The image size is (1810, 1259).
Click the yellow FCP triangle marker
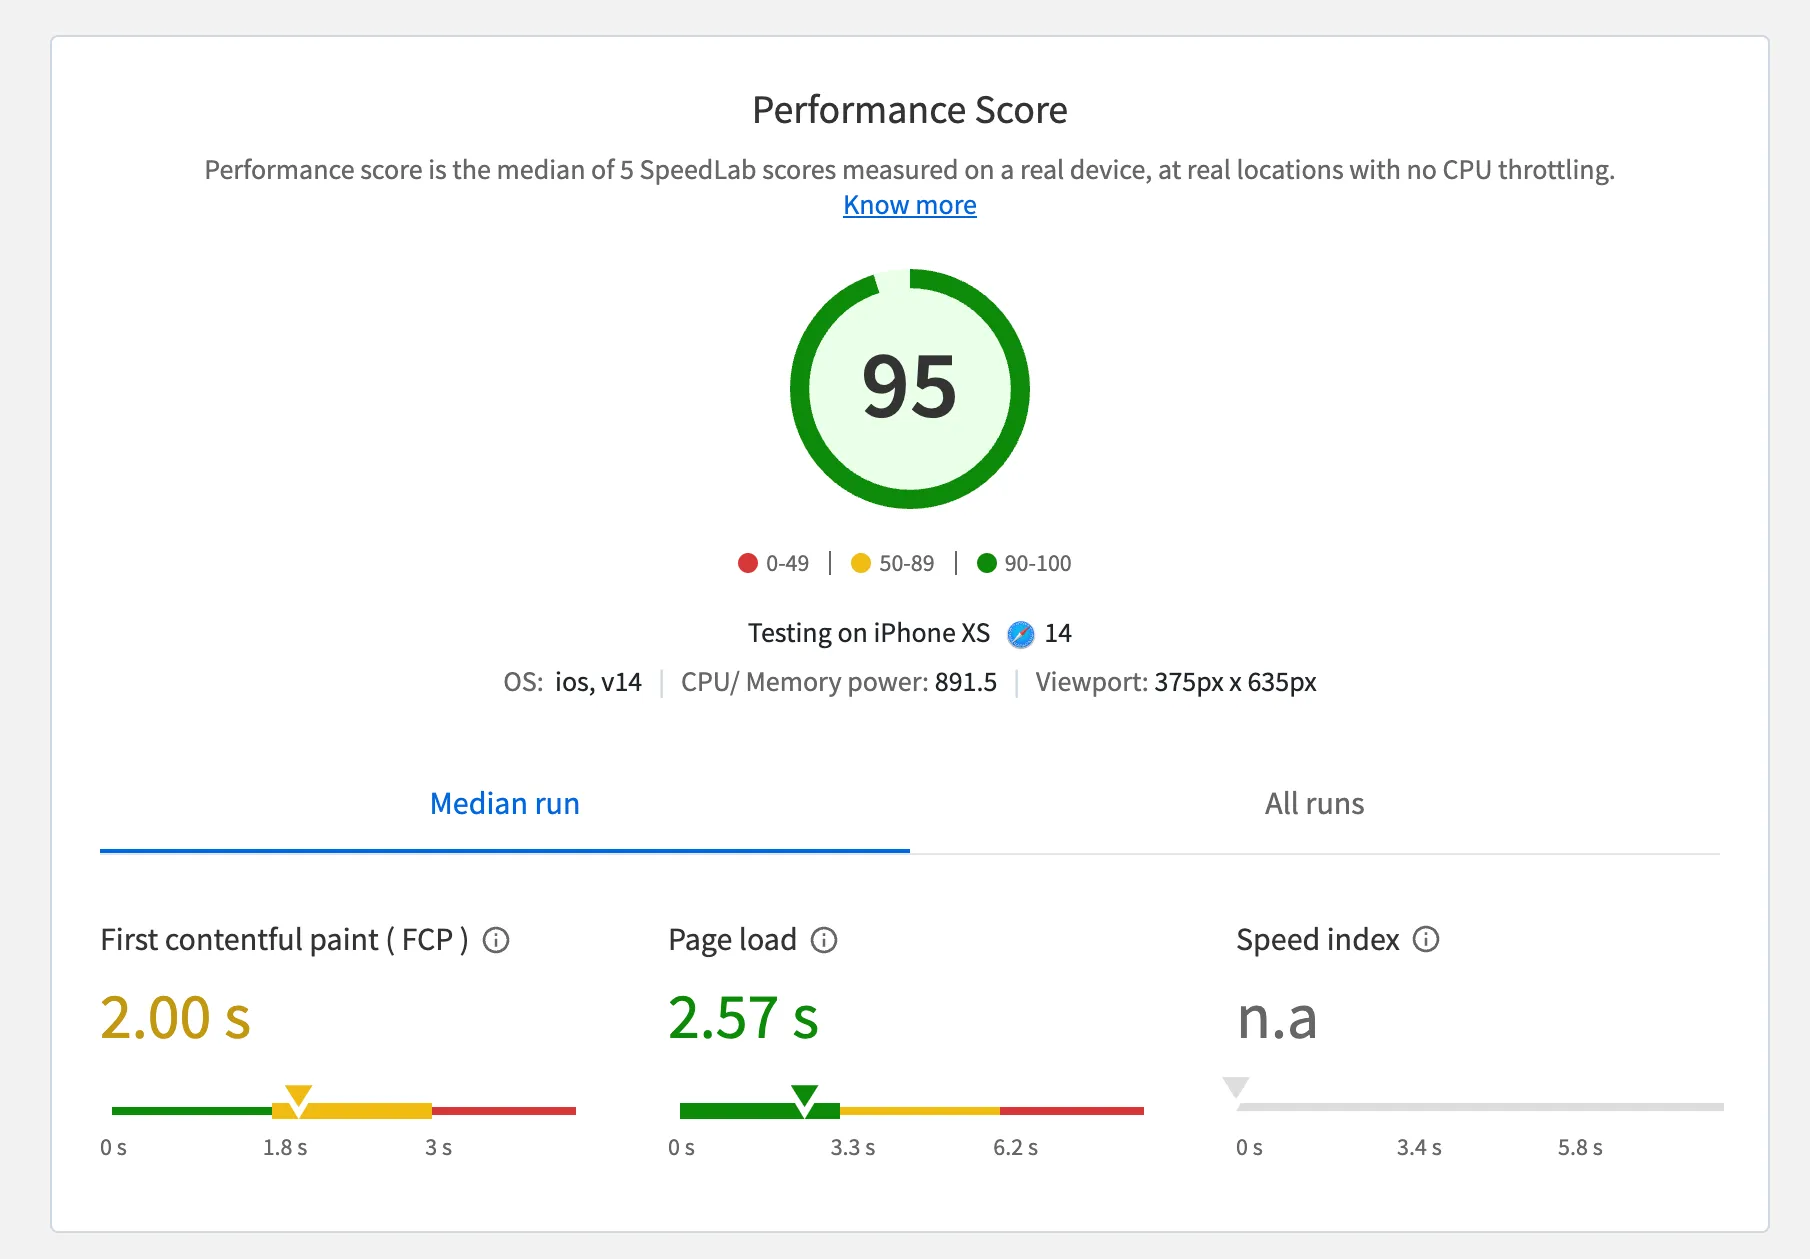298,1096
